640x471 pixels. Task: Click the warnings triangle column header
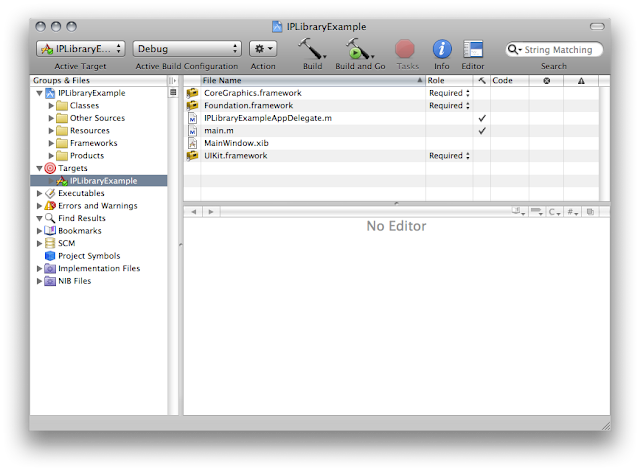coord(581,81)
